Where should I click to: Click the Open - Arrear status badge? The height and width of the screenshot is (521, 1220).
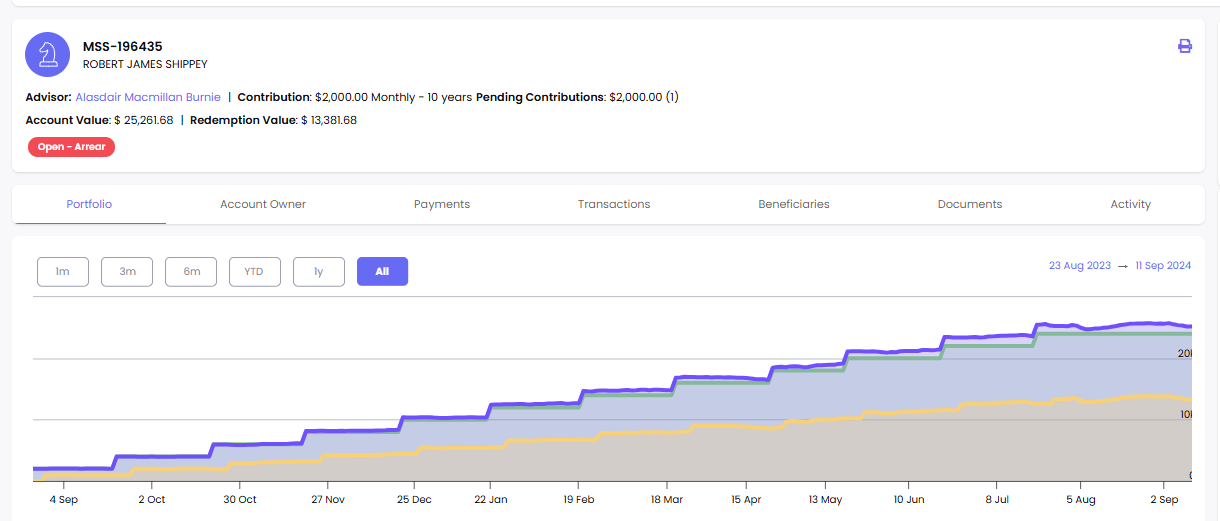click(71, 147)
